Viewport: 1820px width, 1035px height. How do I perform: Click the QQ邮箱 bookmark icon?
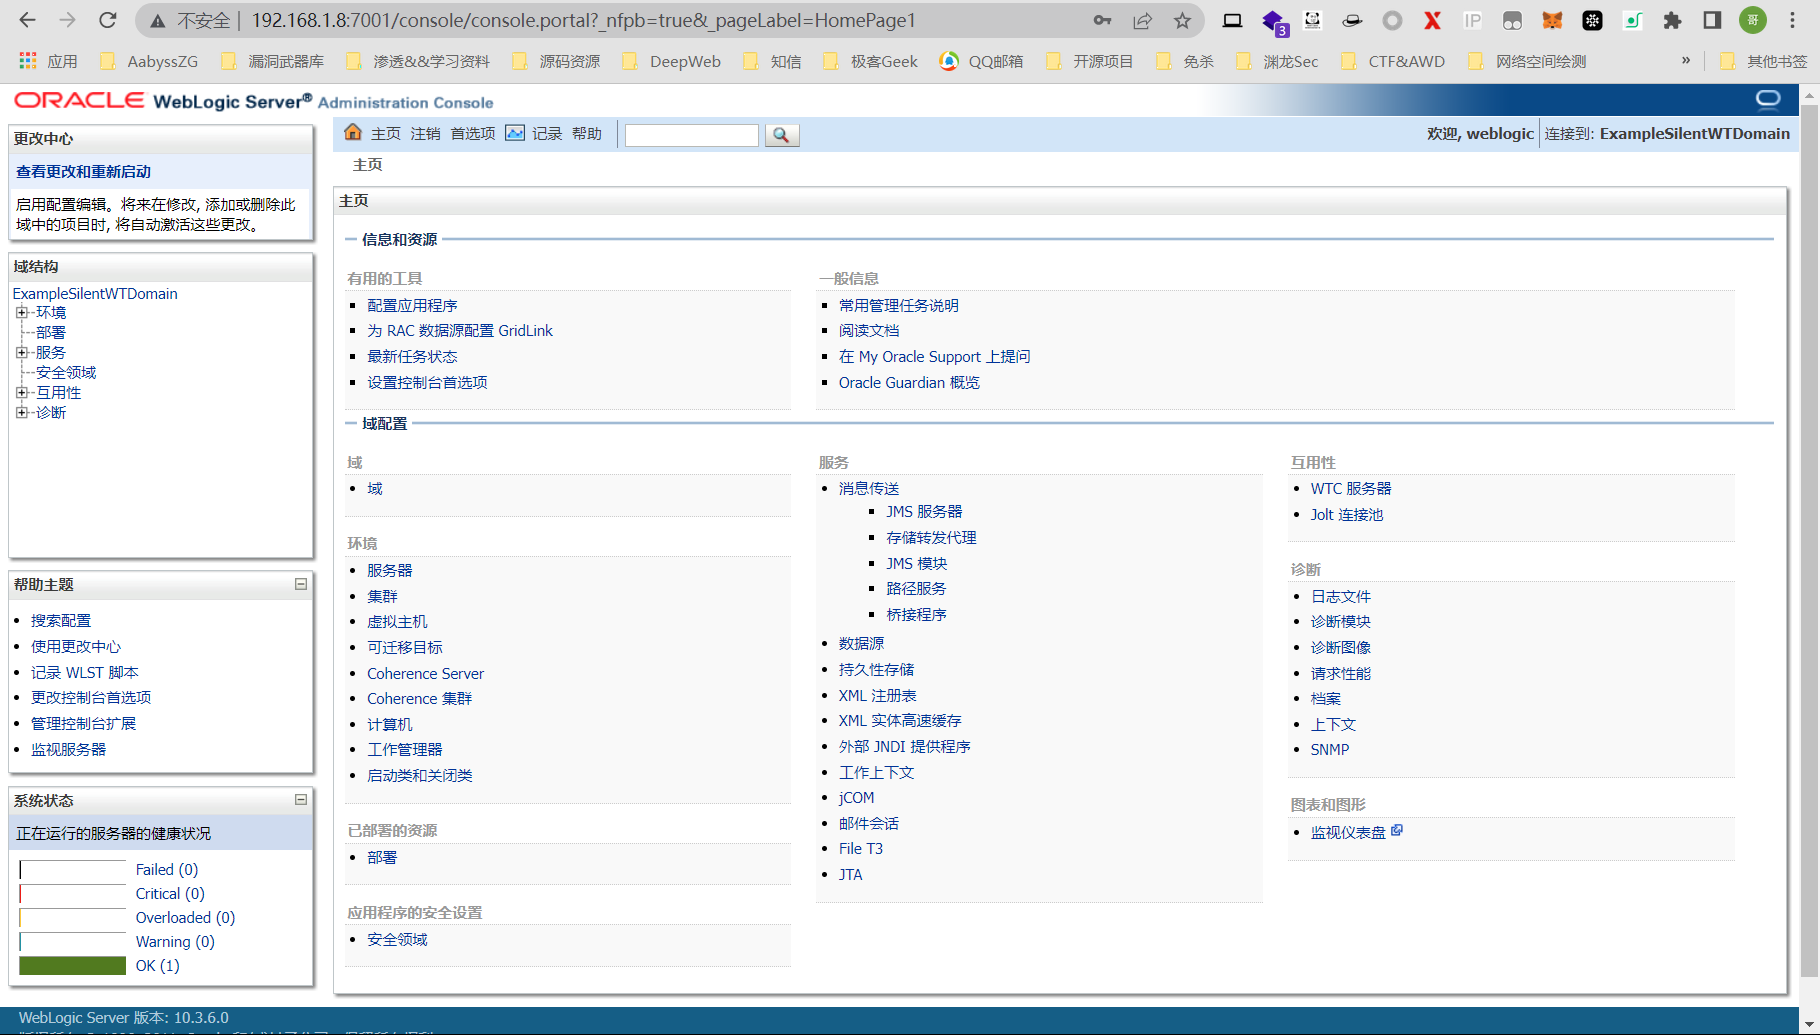tap(949, 61)
